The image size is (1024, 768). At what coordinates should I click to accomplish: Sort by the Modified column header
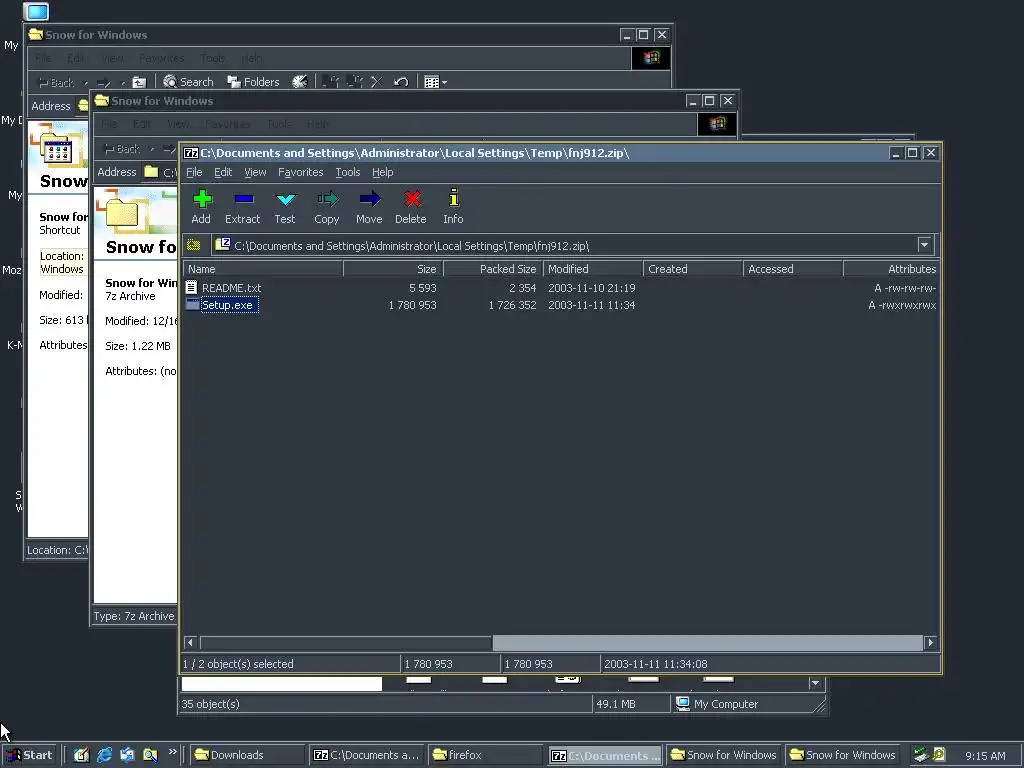click(x=593, y=269)
